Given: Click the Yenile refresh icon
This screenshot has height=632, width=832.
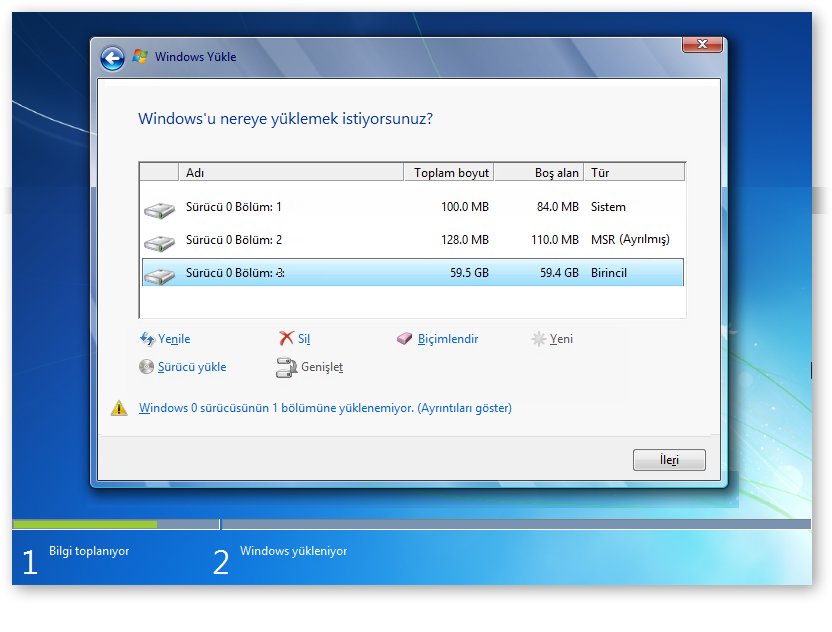Looking at the screenshot, I should point(147,339).
